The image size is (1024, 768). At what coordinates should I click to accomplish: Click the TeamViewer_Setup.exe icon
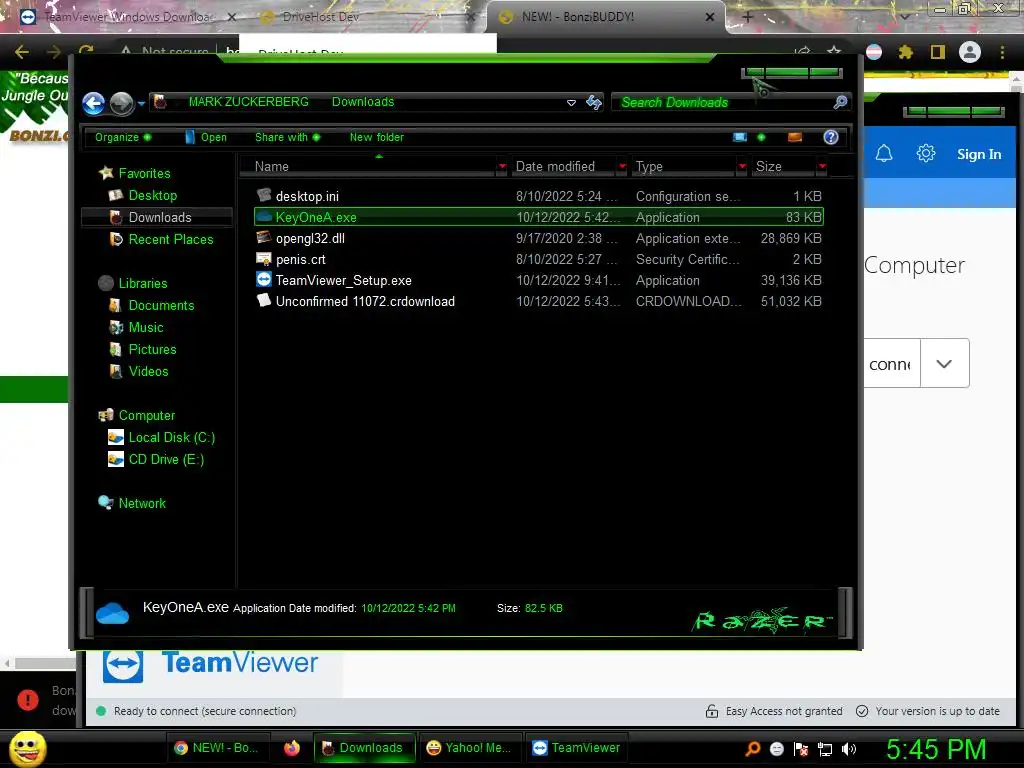pyautogui.click(x=264, y=280)
